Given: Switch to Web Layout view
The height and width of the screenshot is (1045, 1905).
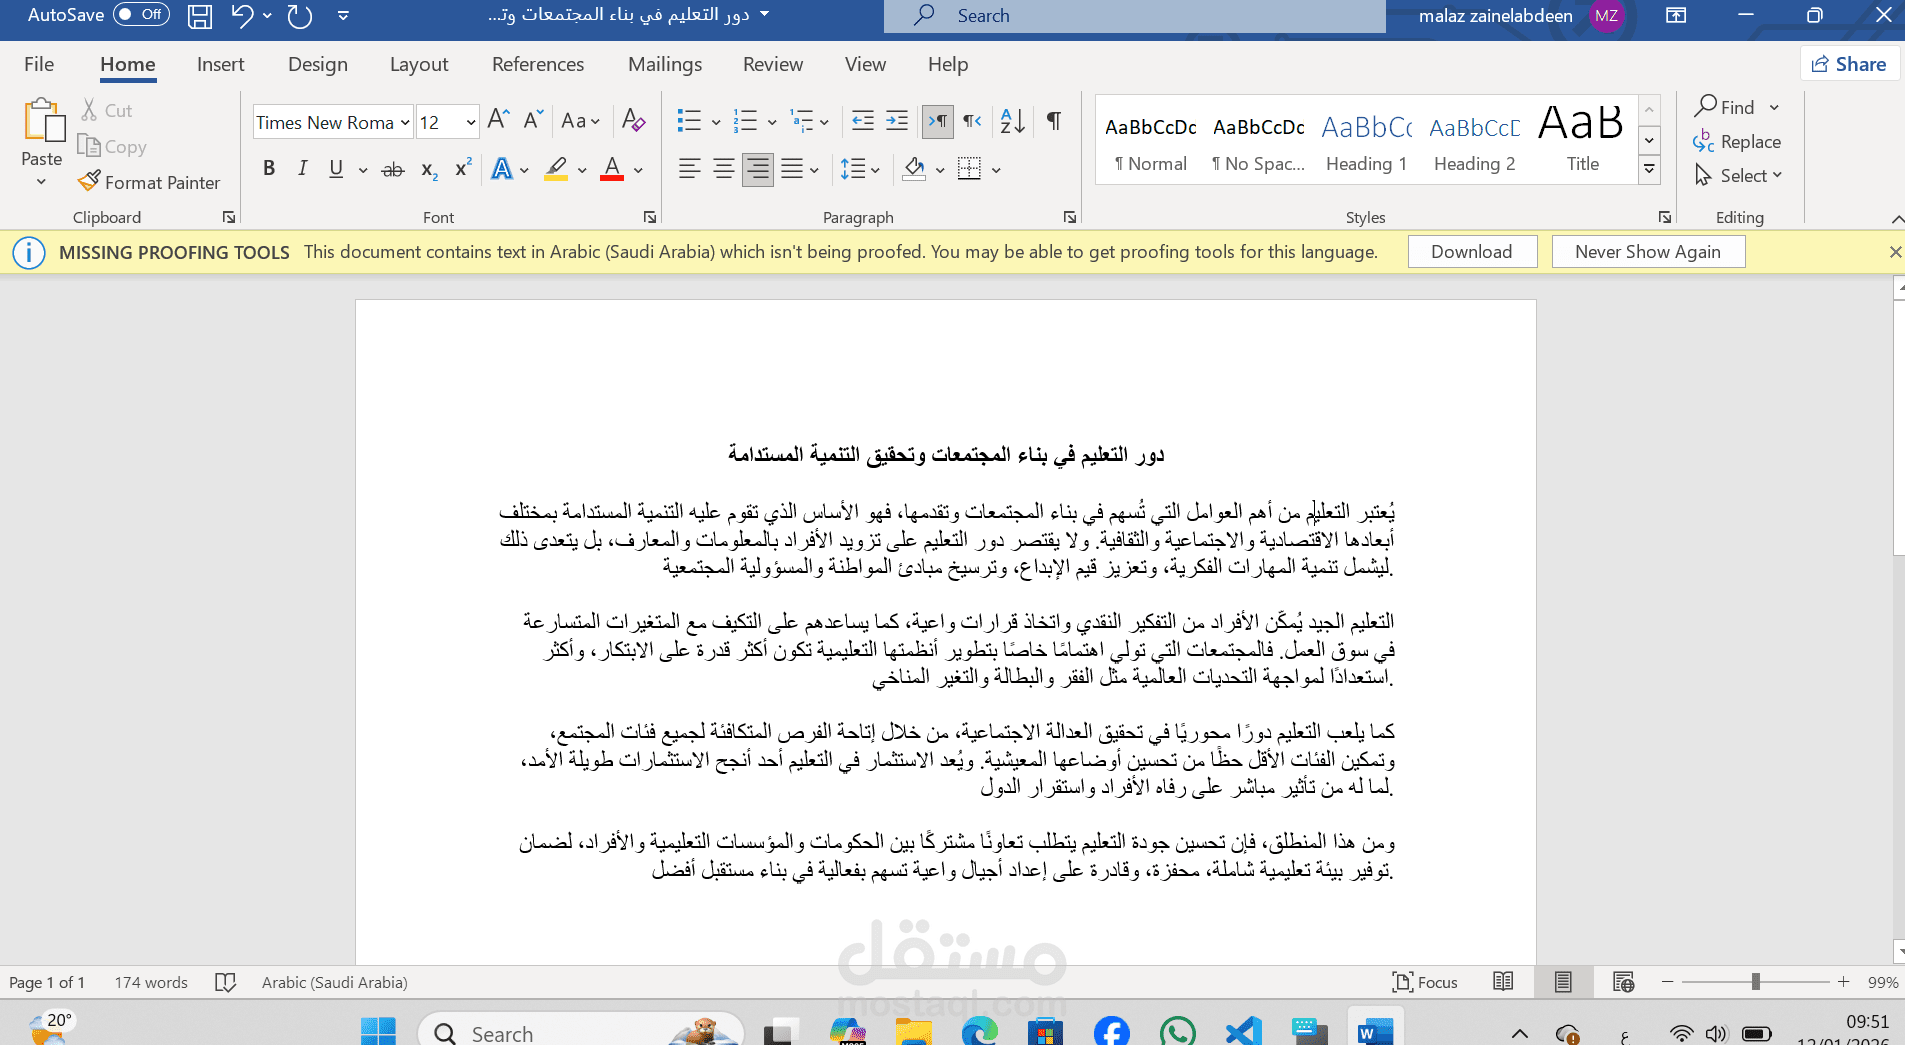Looking at the screenshot, I should click(1623, 982).
